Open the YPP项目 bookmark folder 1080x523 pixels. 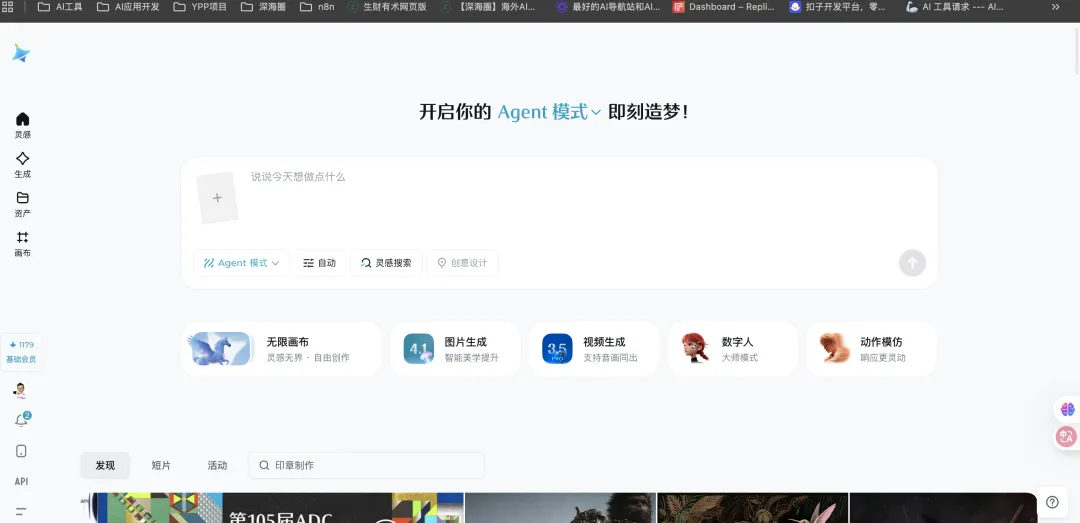200,7
